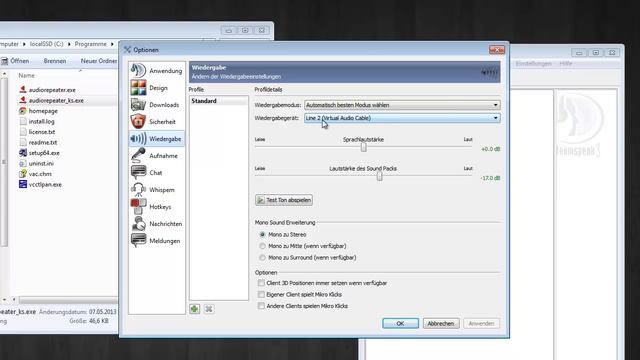This screenshot has height=360, width=640.
Task: Open the Aufnahme microphone icon
Action: point(138,156)
